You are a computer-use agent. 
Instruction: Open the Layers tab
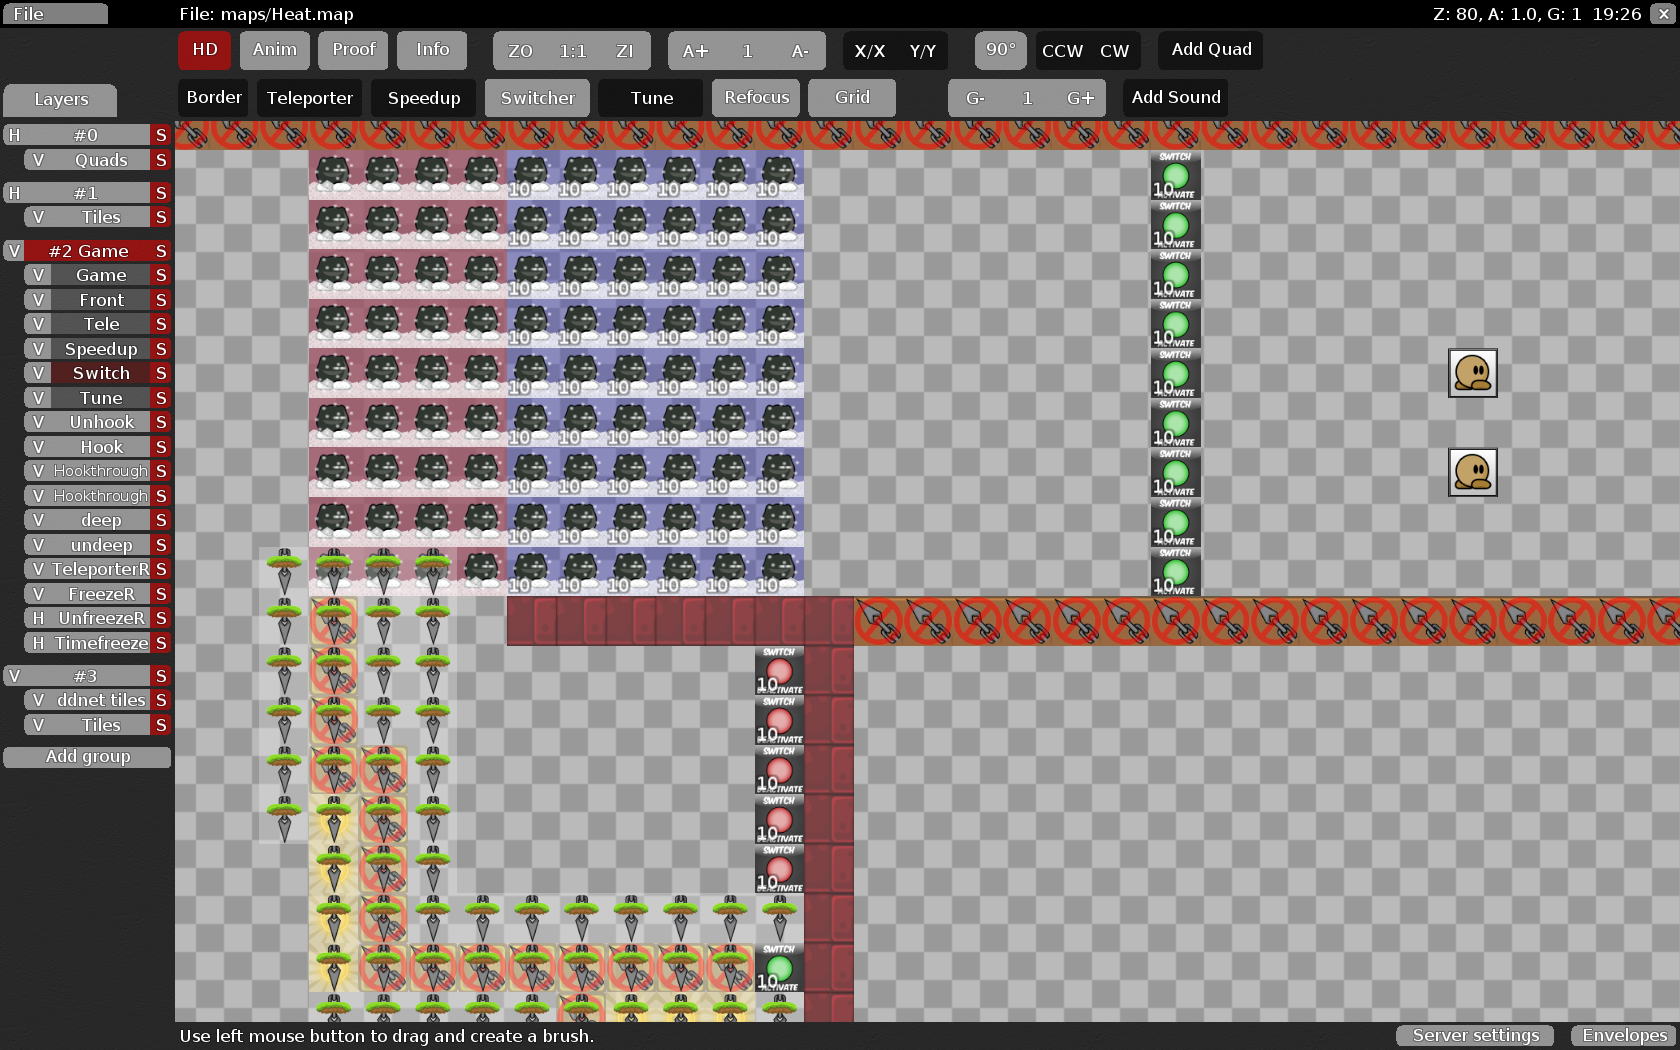61,99
